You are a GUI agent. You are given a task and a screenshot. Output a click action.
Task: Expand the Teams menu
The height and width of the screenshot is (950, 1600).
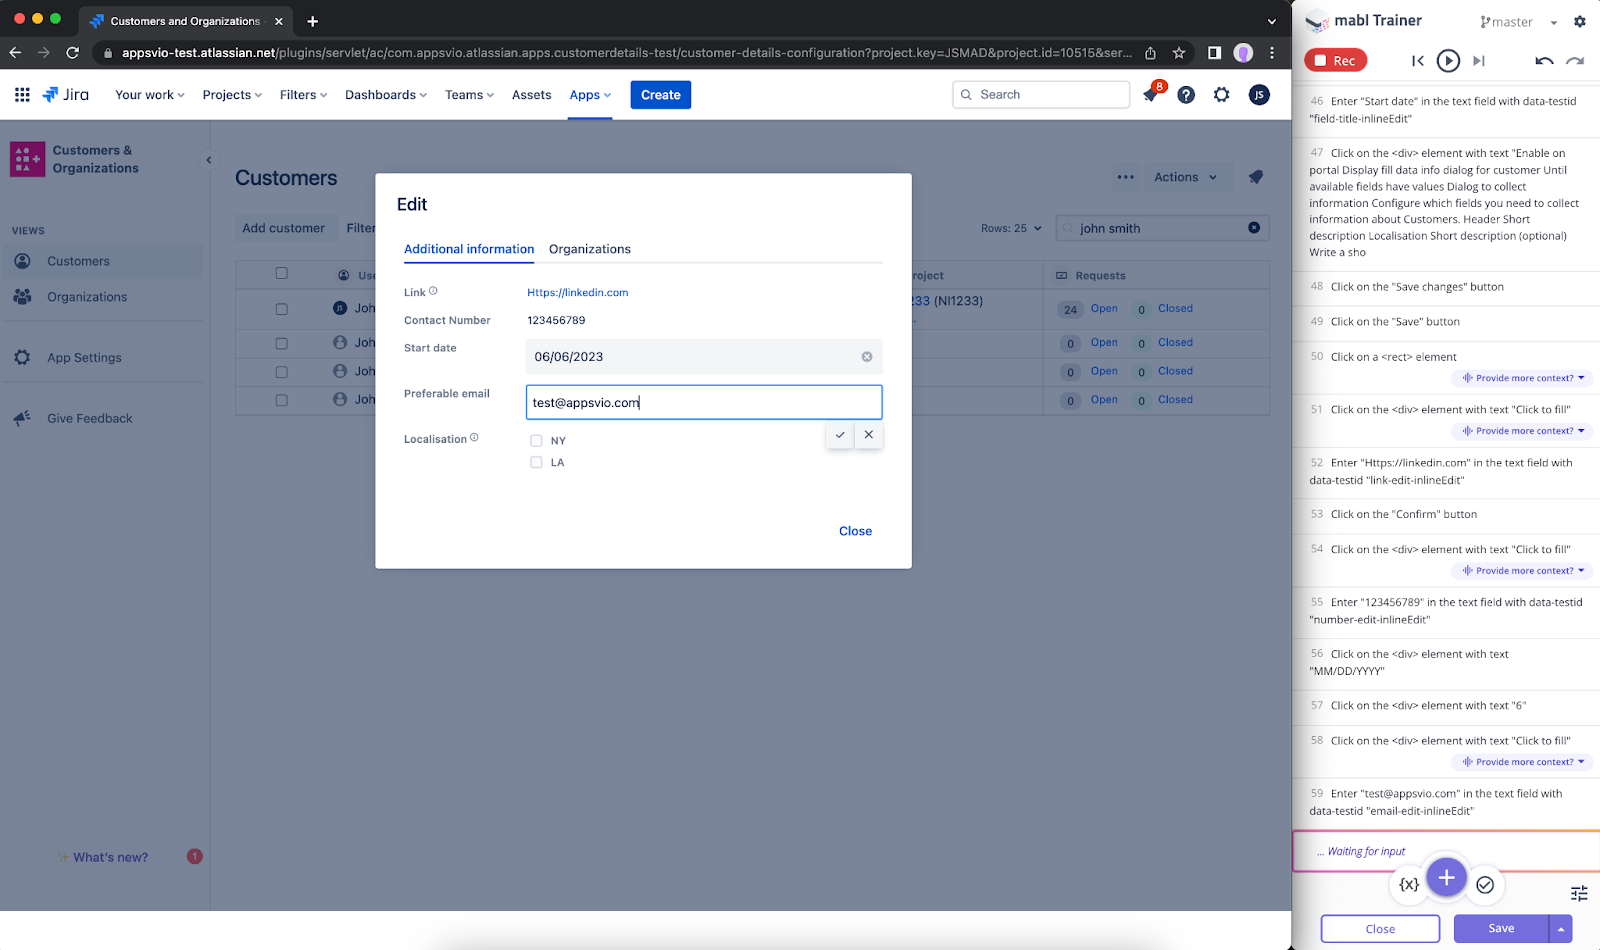point(470,95)
